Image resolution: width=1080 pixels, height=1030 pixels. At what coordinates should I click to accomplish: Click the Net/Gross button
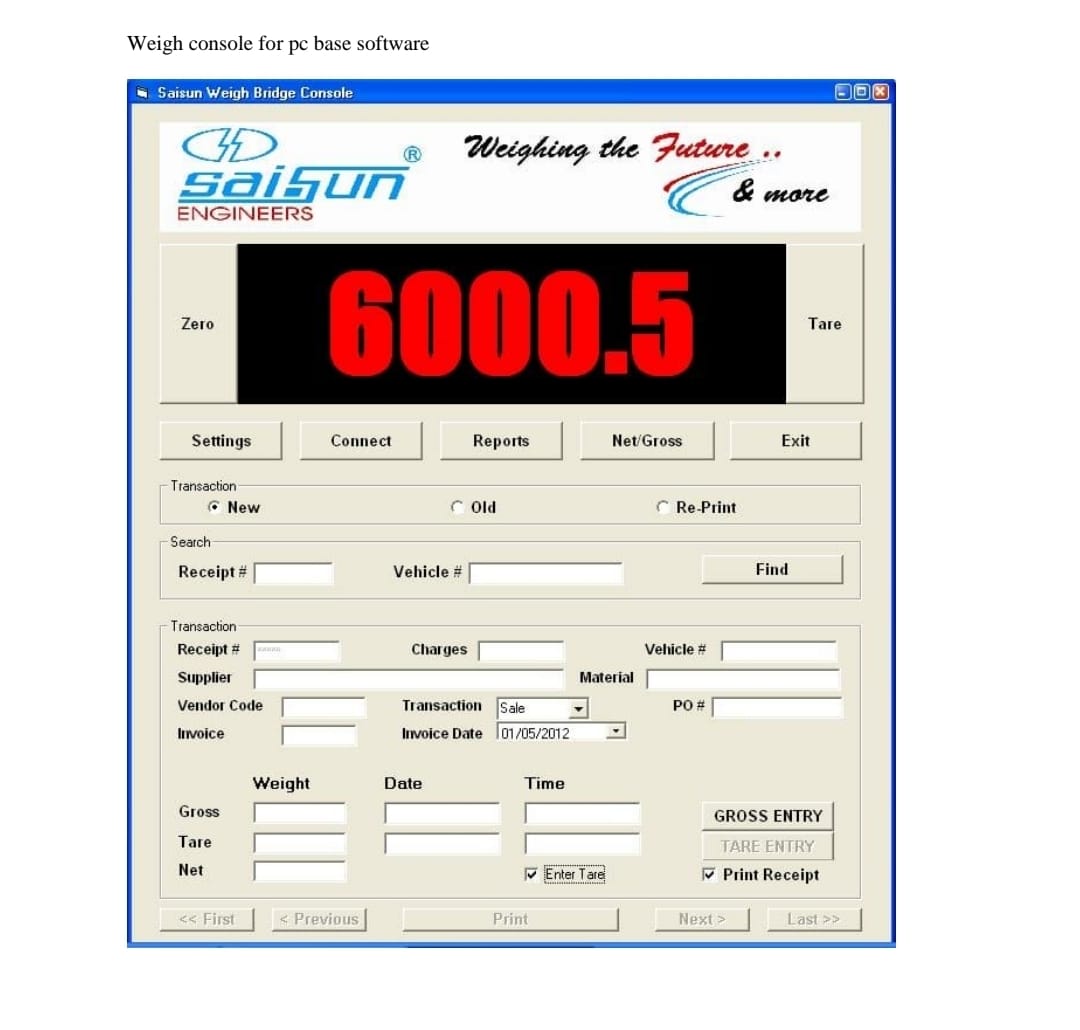point(647,440)
